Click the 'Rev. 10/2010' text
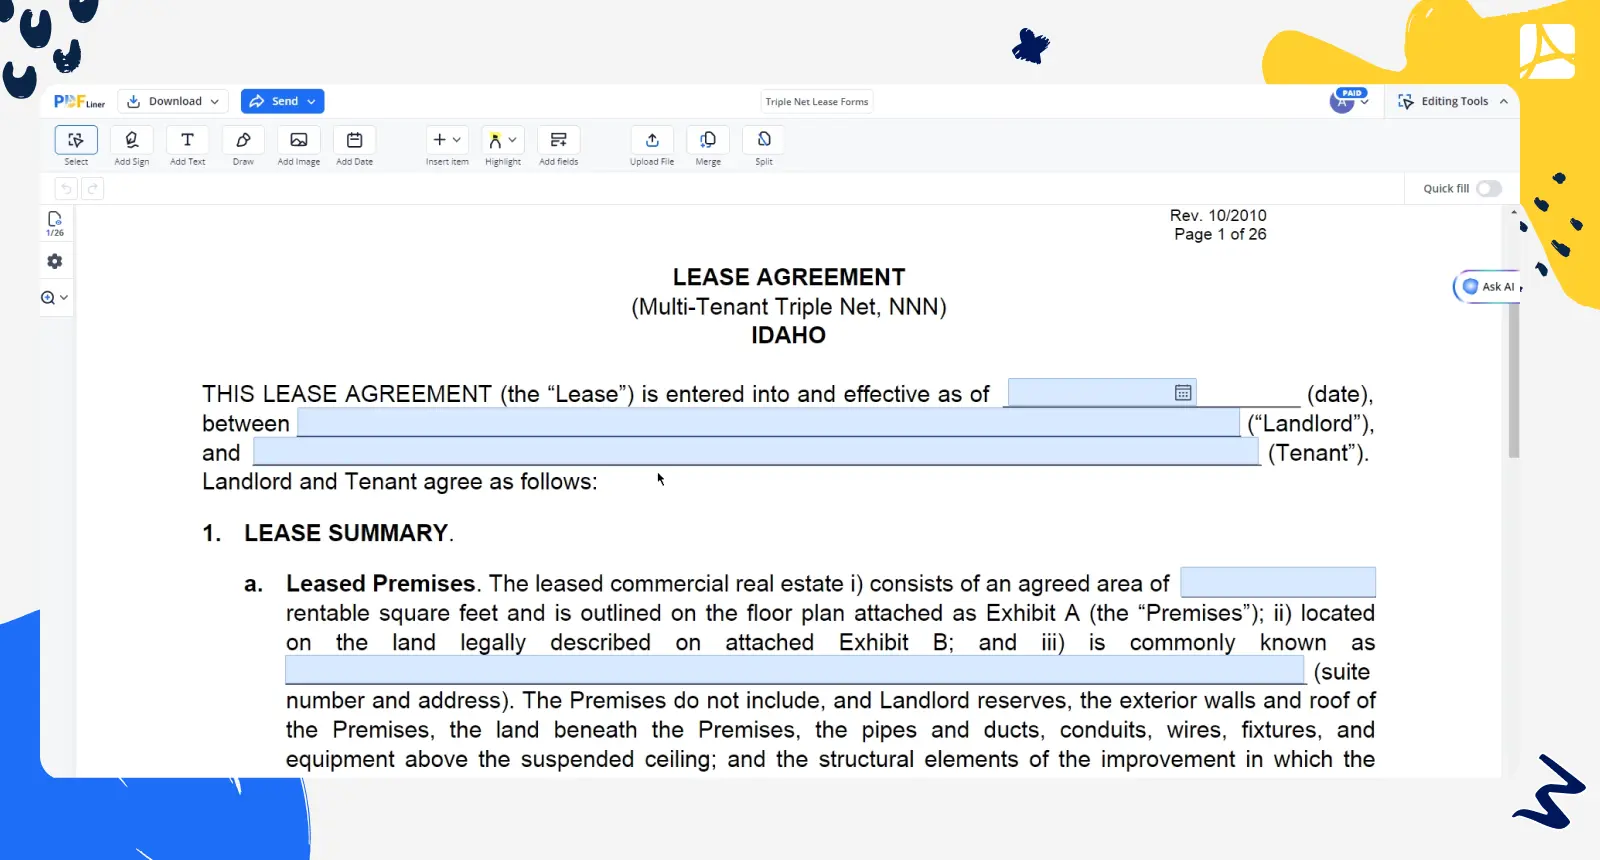 coord(1218,215)
